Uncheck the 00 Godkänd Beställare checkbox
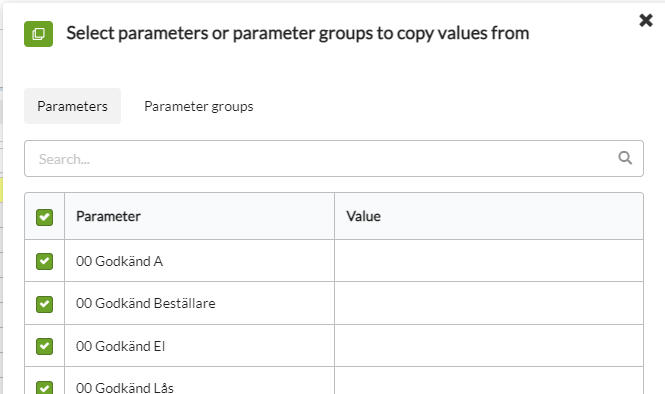 point(45,304)
